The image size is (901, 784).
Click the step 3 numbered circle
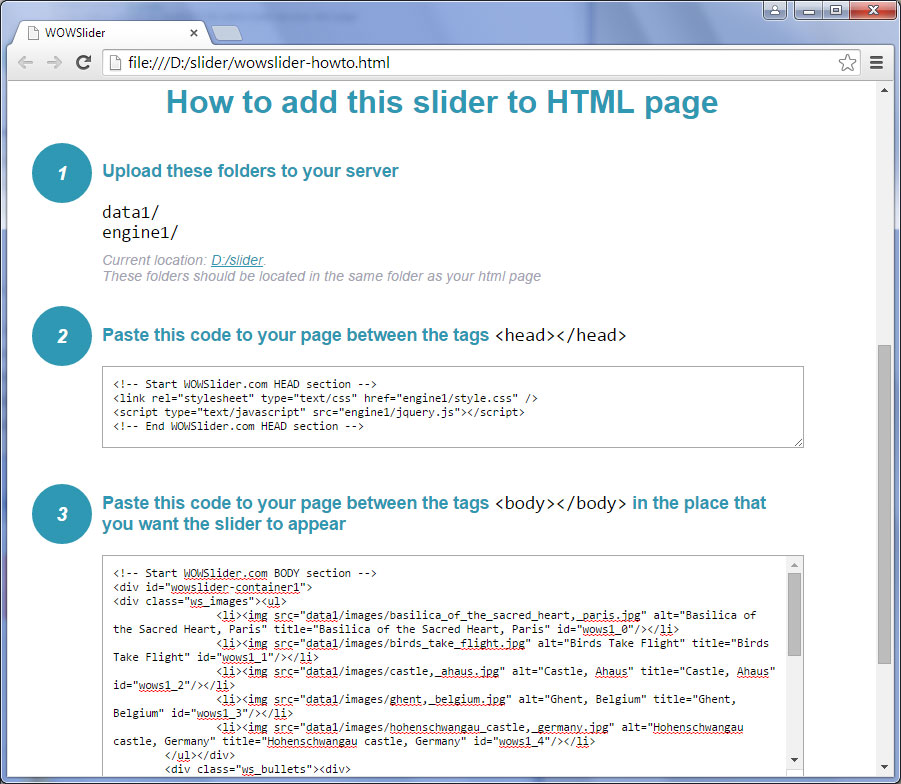pos(62,514)
